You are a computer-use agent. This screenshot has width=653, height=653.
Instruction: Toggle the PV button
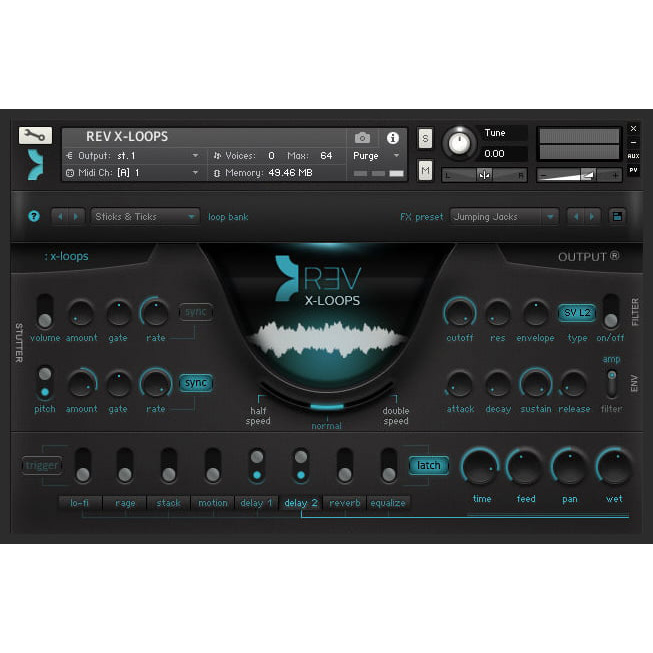click(x=633, y=170)
